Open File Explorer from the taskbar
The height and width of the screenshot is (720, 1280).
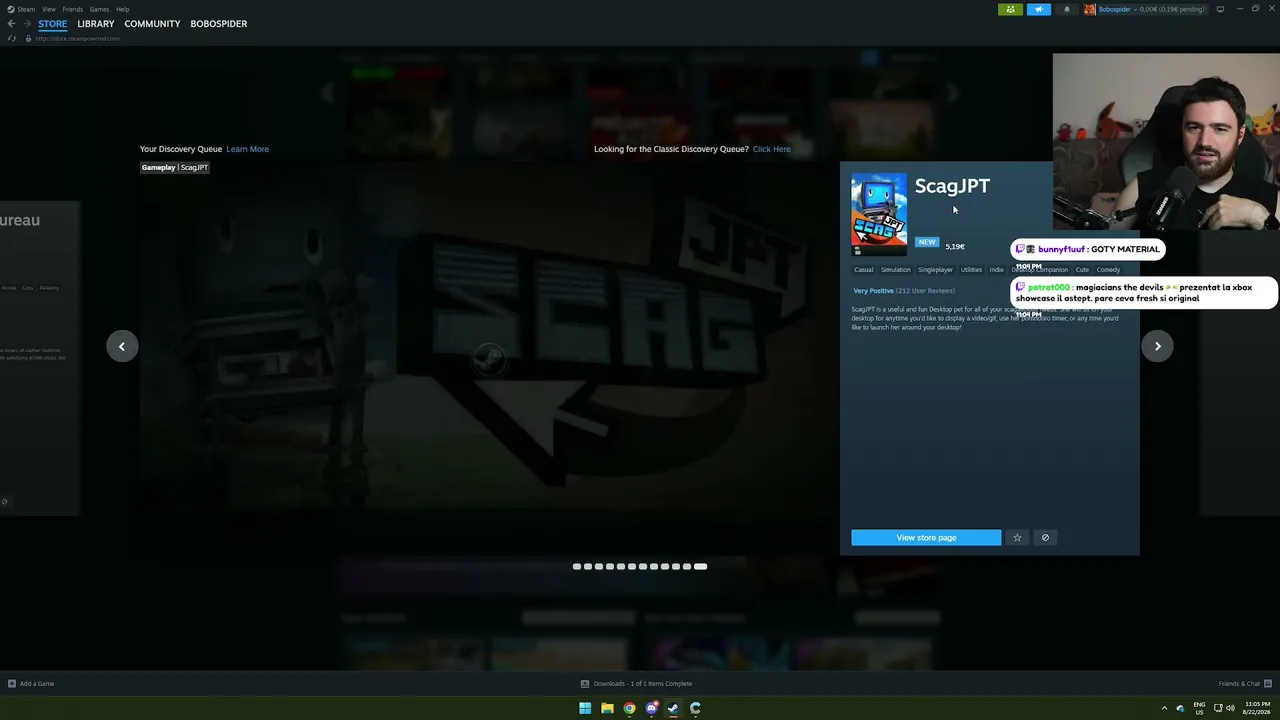tap(607, 708)
